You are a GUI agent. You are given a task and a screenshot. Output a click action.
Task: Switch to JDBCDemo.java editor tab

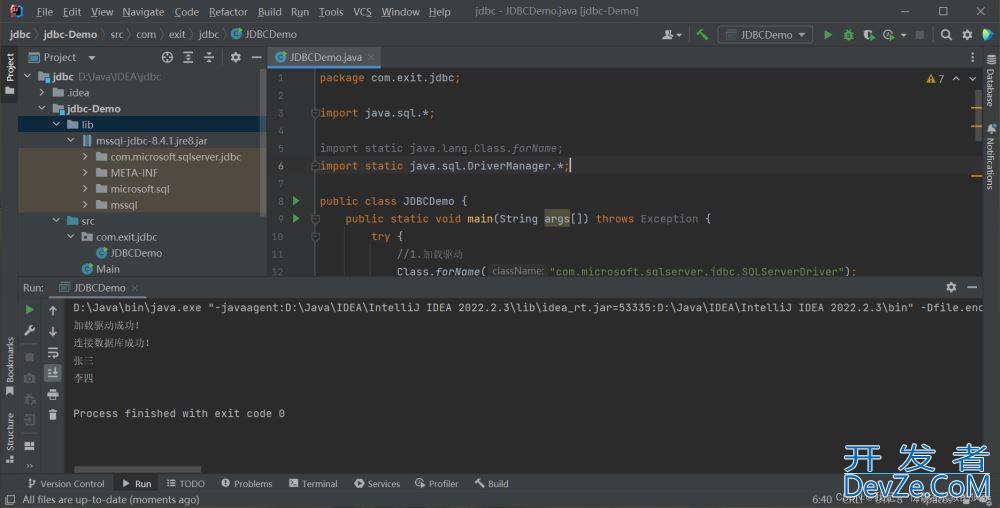point(325,57)
